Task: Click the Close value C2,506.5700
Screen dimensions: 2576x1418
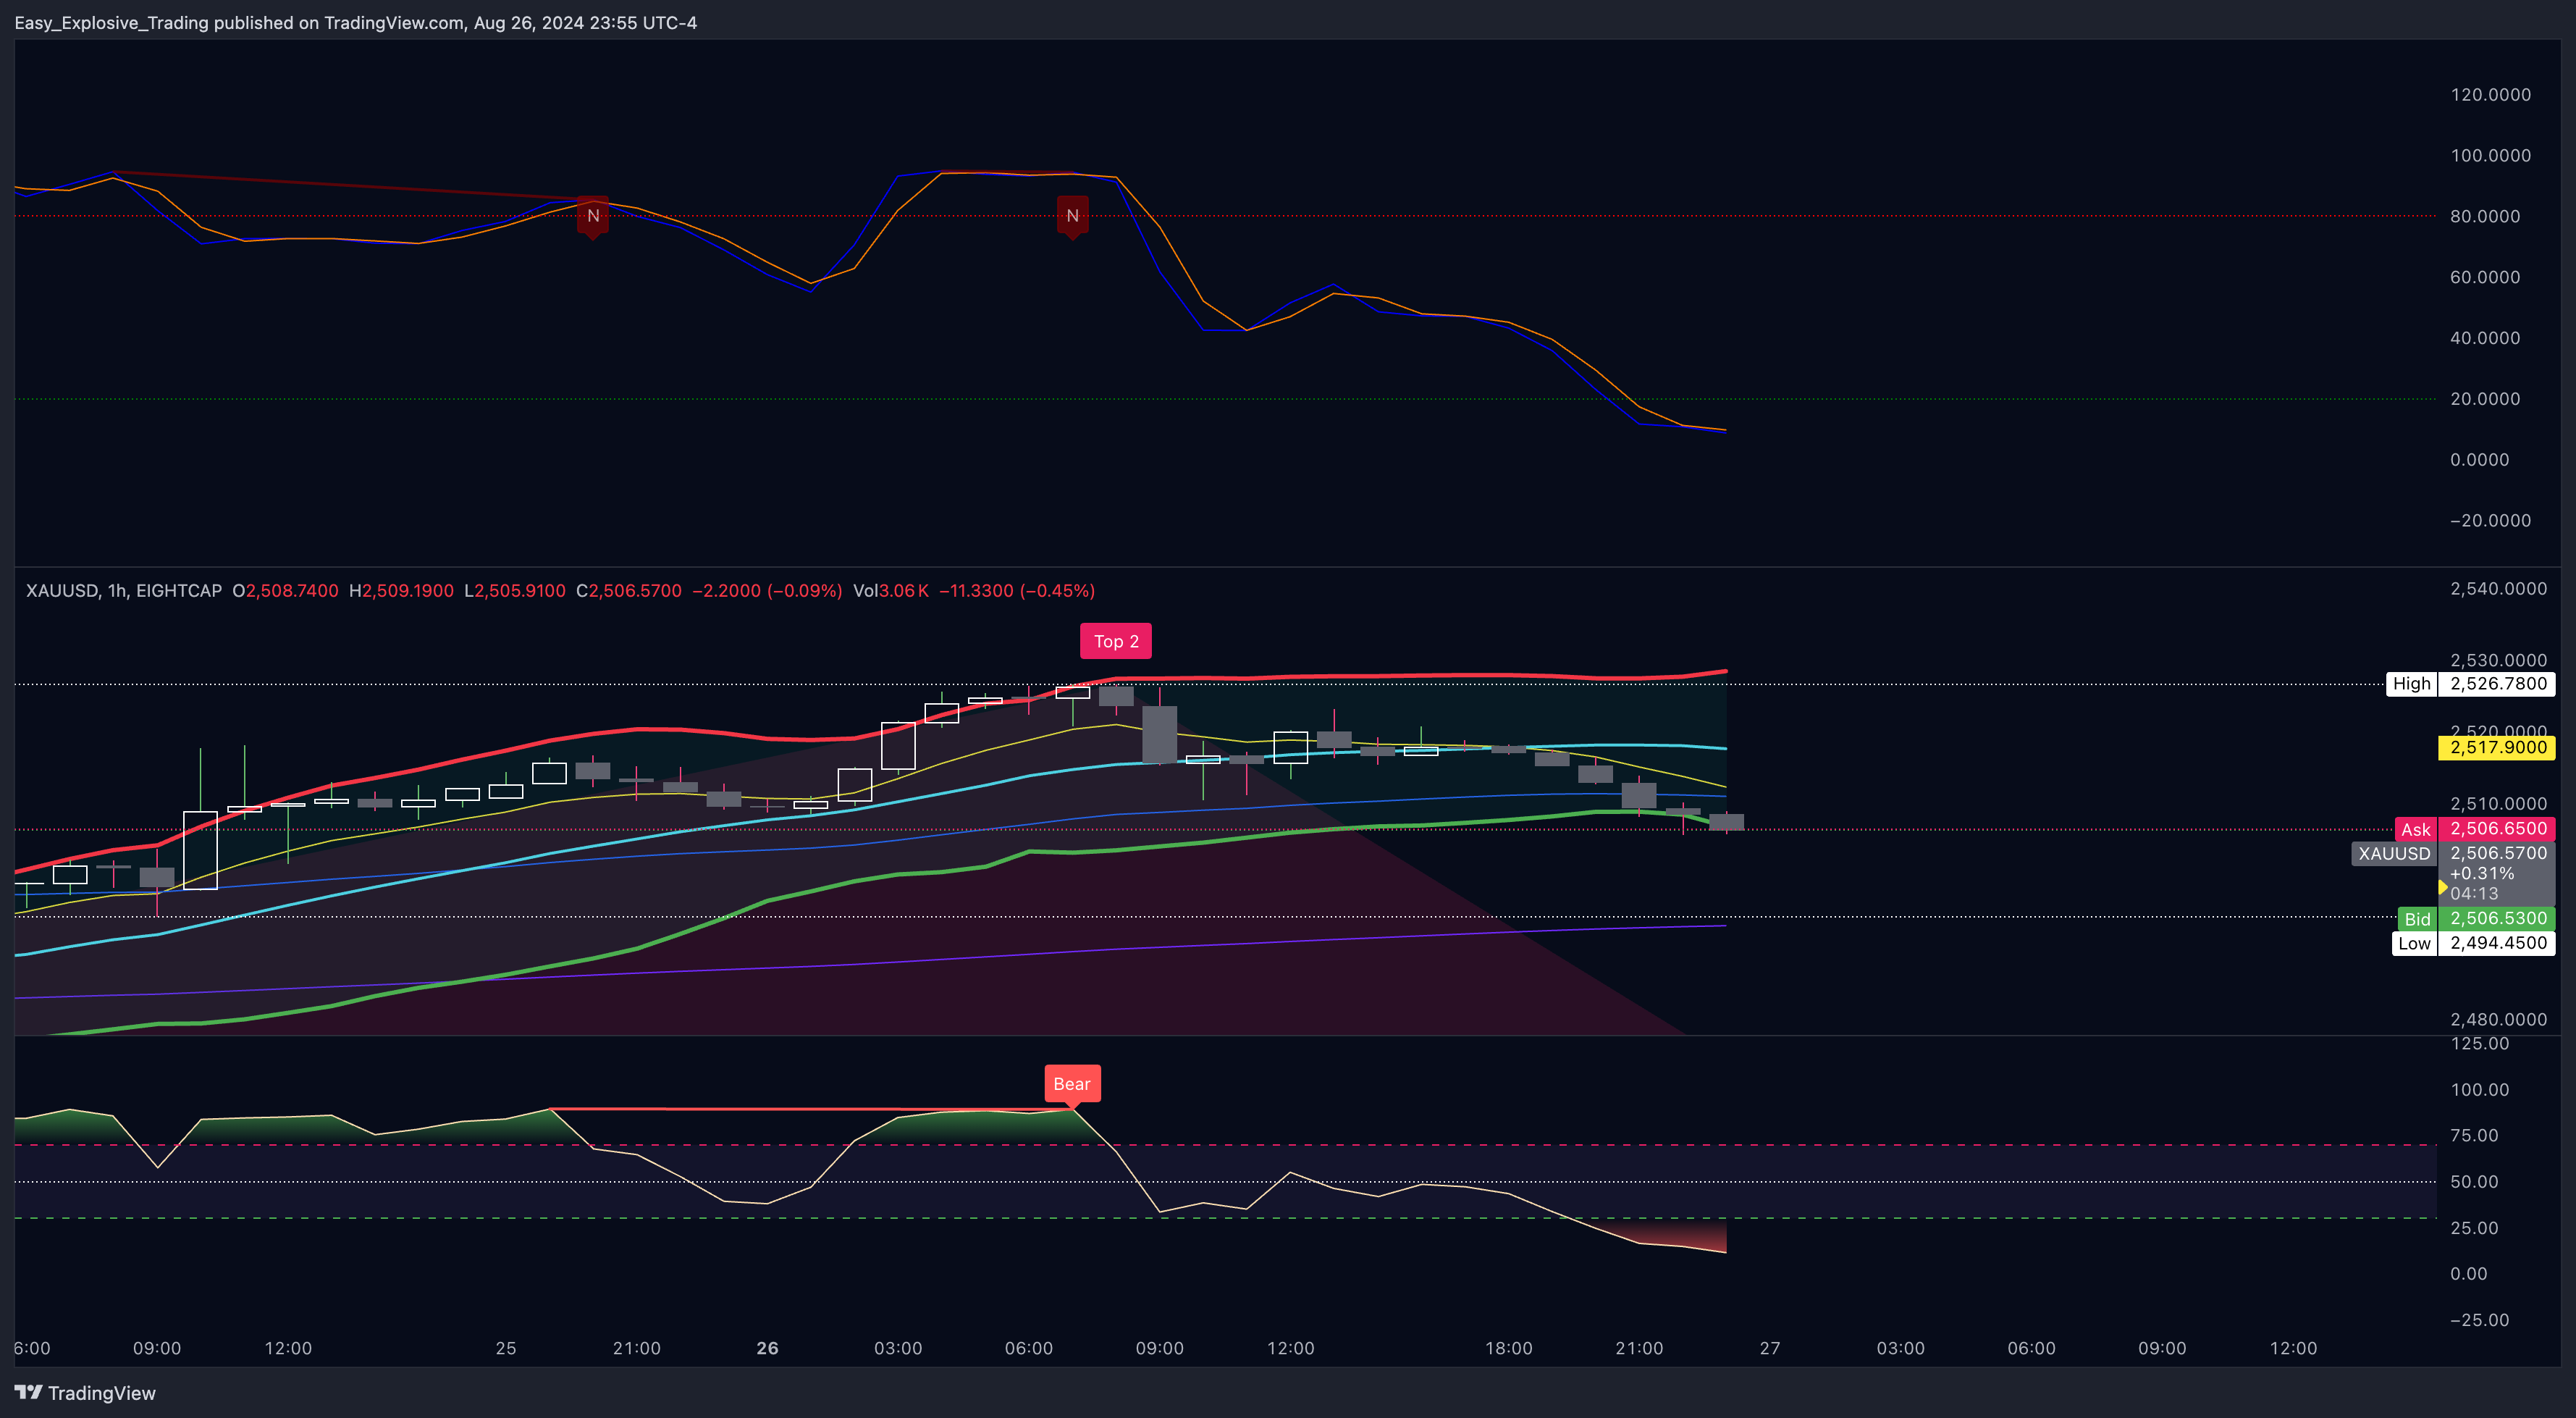Action: (x=629, y=591)
